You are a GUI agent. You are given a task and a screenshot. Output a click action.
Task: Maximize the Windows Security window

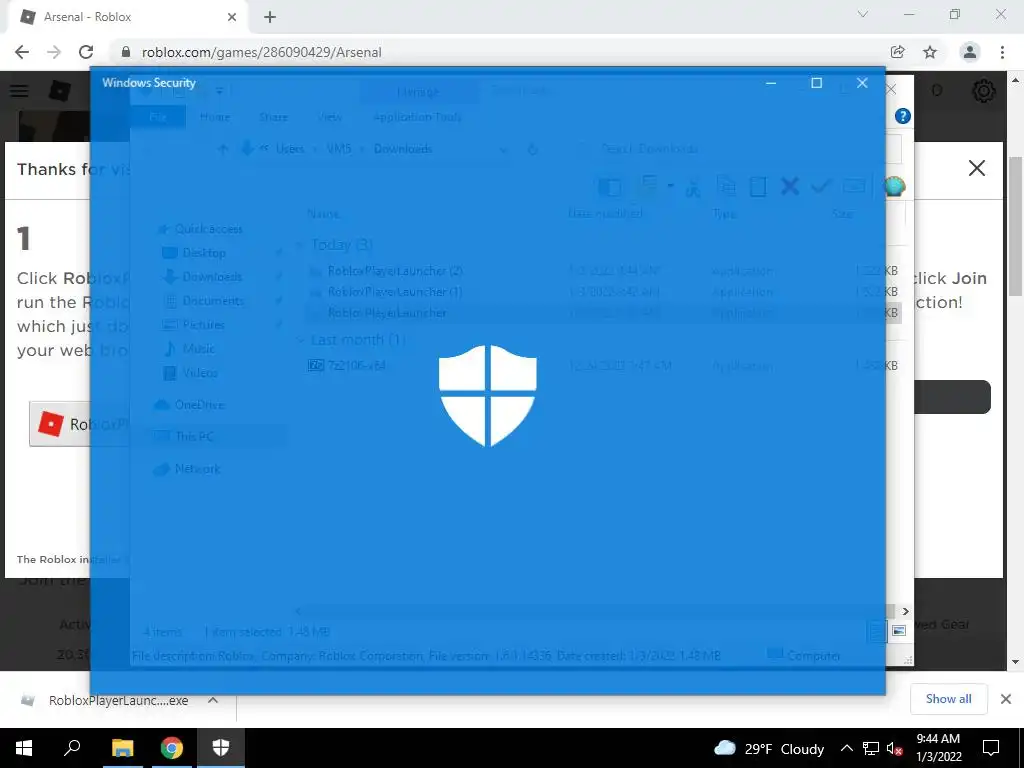pos(816,83)
